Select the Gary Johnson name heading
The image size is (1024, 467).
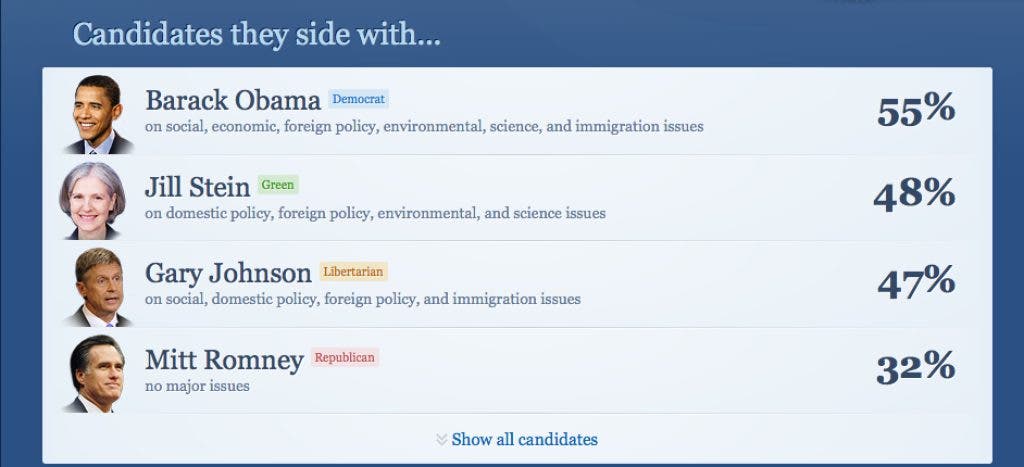(x=228, y=273)
